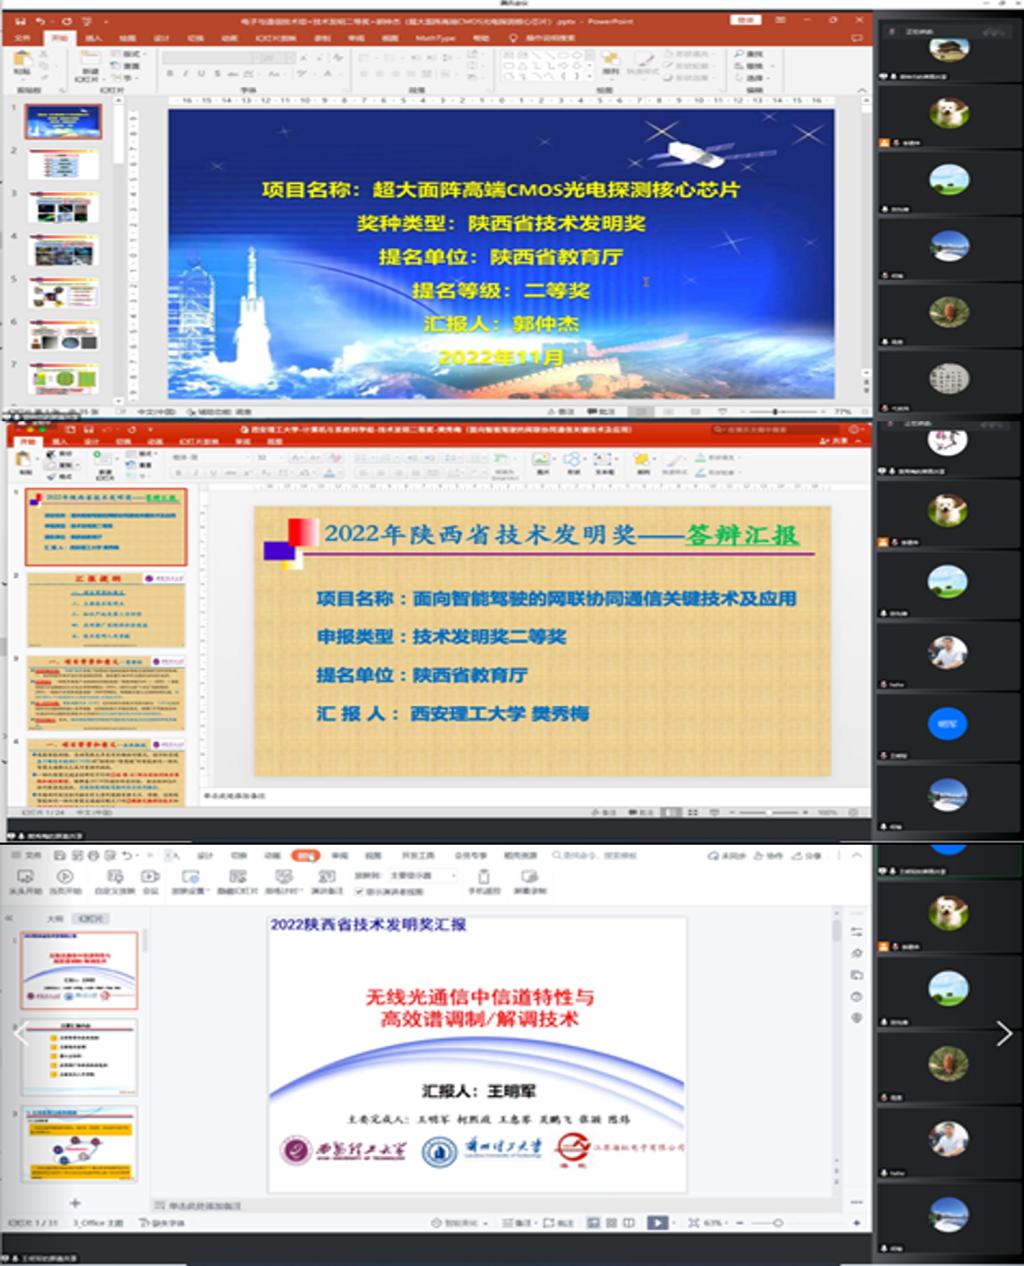Click the save icon in PowerPoint title bar
The height and width of the screenshot is (1266, 1024).
pos(21,21)
